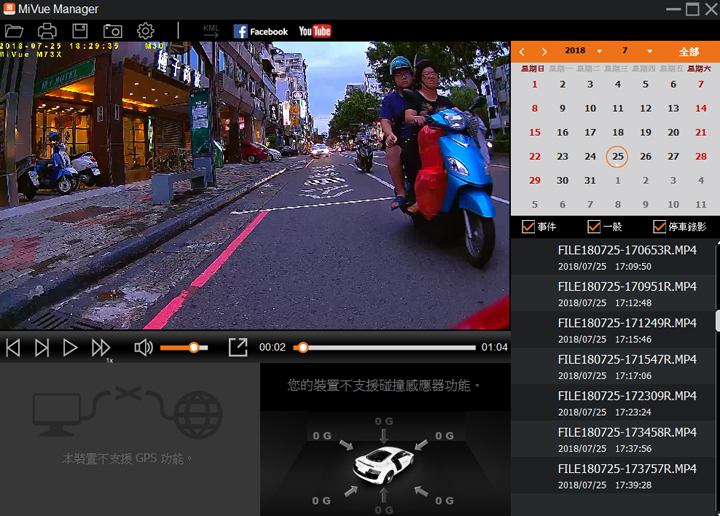
Task: Click the print icon in toolbar
Action: [x=47, y=31]
